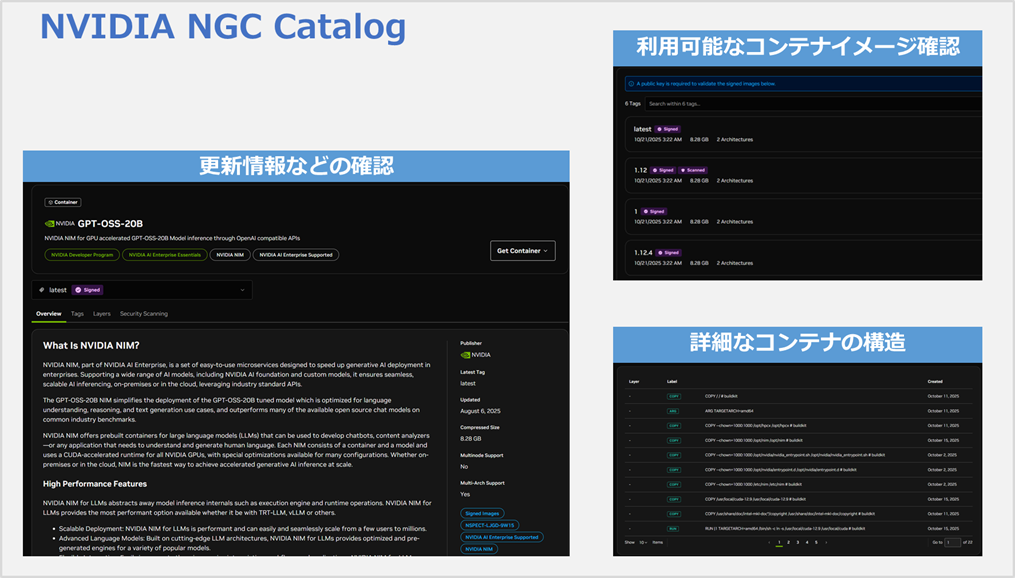Click the Container type badge icon
Viewport: 1015px width, 578px height.
pyautogui.click(x=50, y=202)
